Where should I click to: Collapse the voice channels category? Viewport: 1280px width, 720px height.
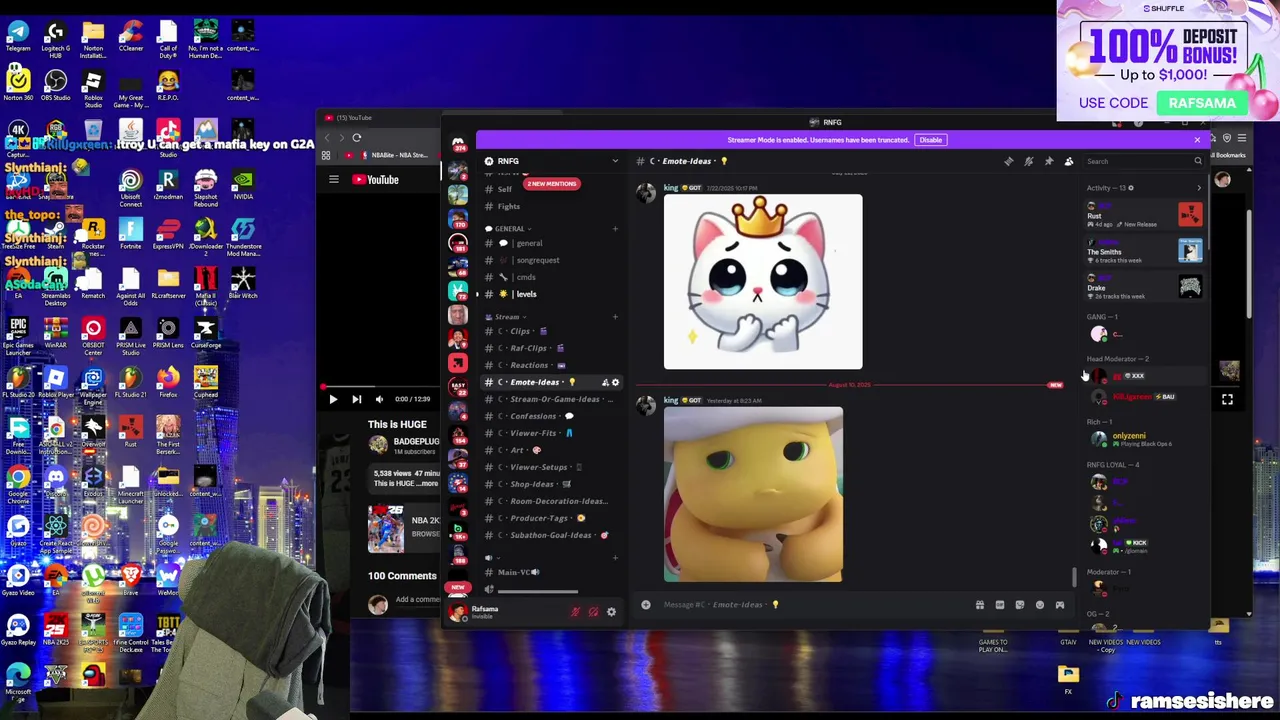490,558
